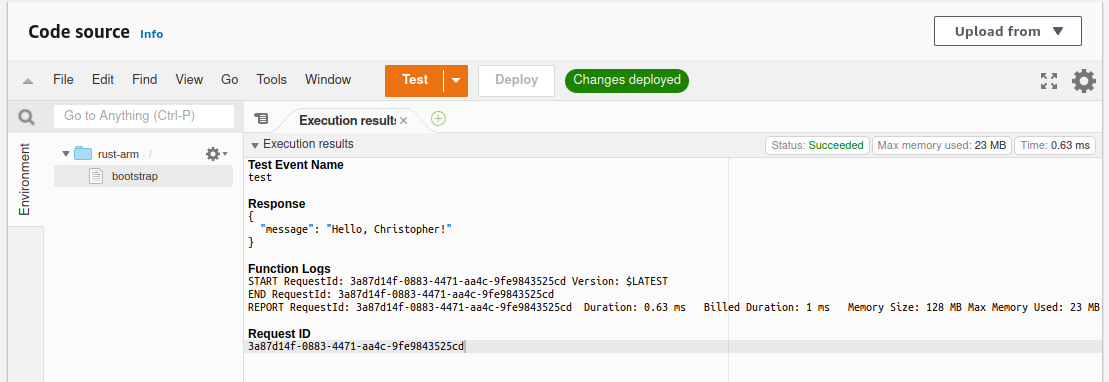Image resolution: width=1109 pixels, height=382 pixels.
Task: Focus the Go to Anything field
Action: point(144,116)
